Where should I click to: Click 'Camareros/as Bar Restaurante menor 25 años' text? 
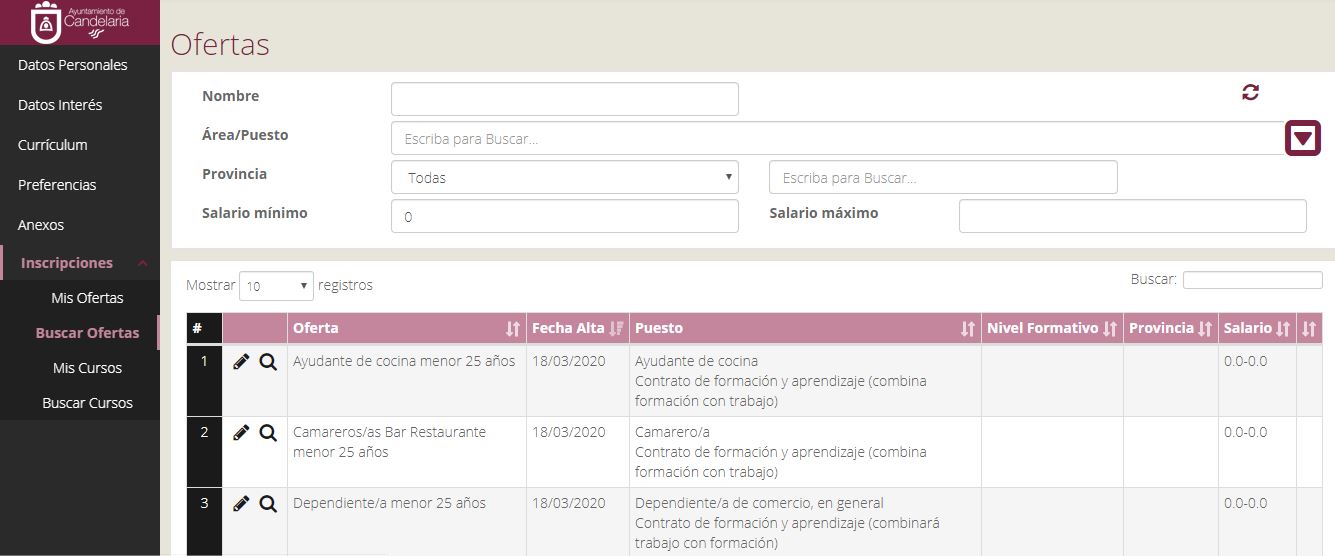[x=390, y=442]
